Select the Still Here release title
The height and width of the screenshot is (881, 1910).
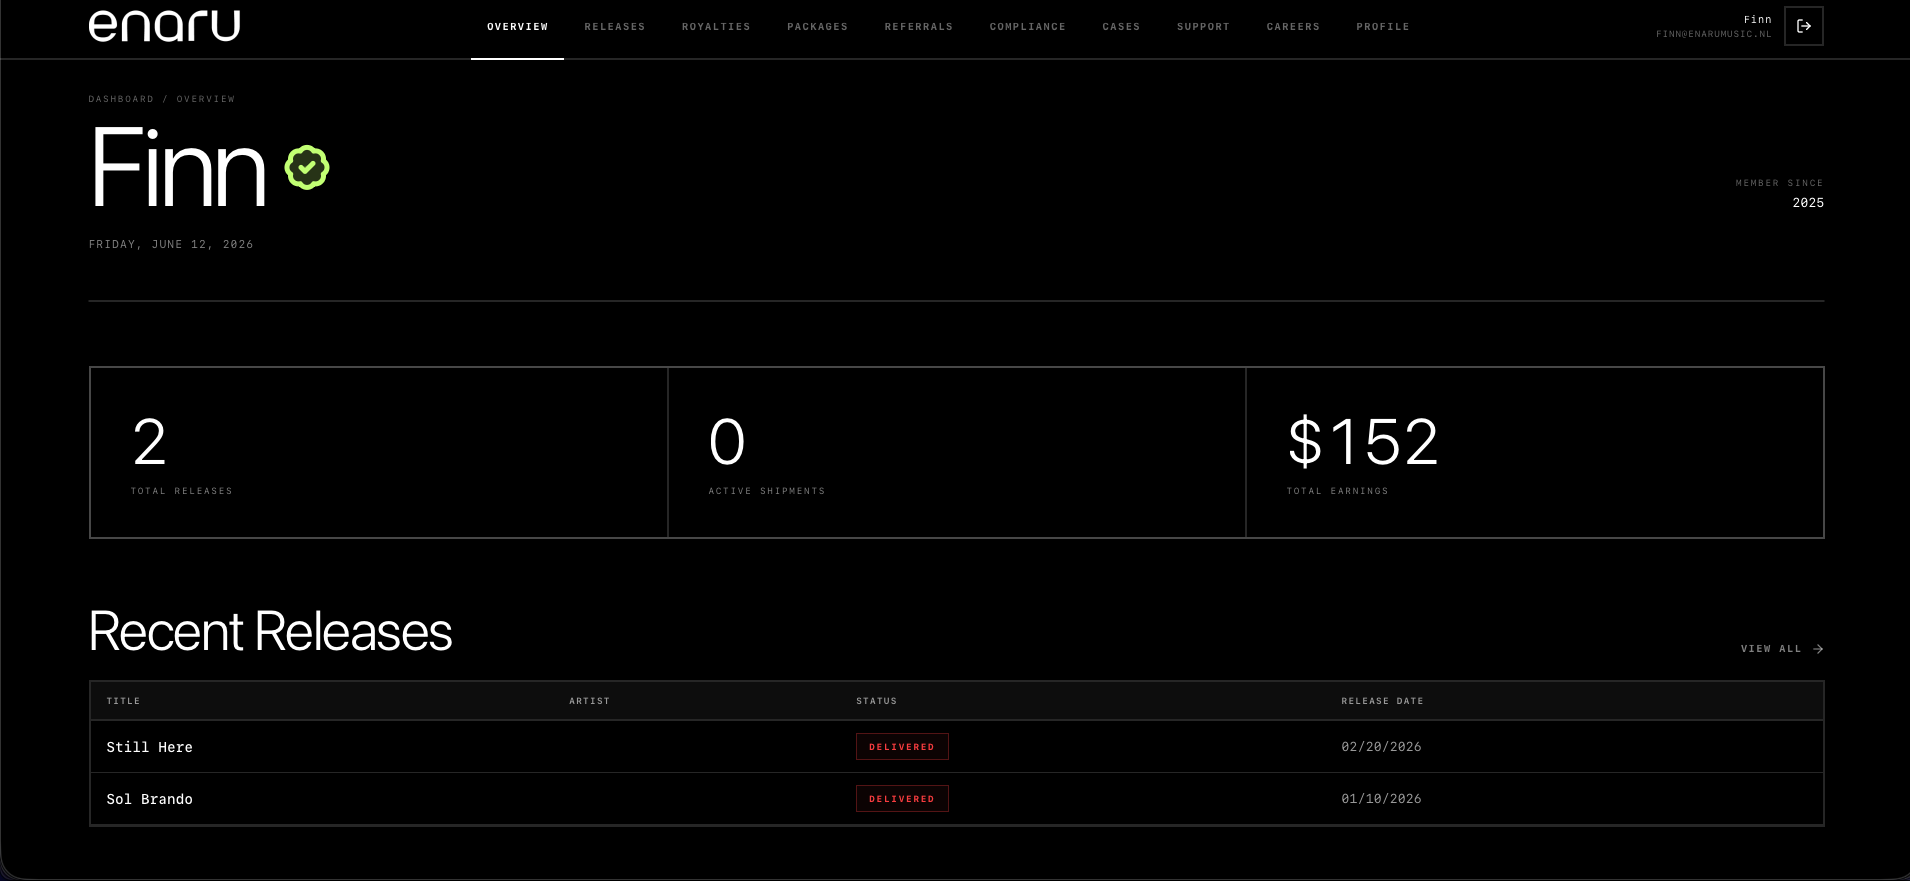[x=150, y=747]
